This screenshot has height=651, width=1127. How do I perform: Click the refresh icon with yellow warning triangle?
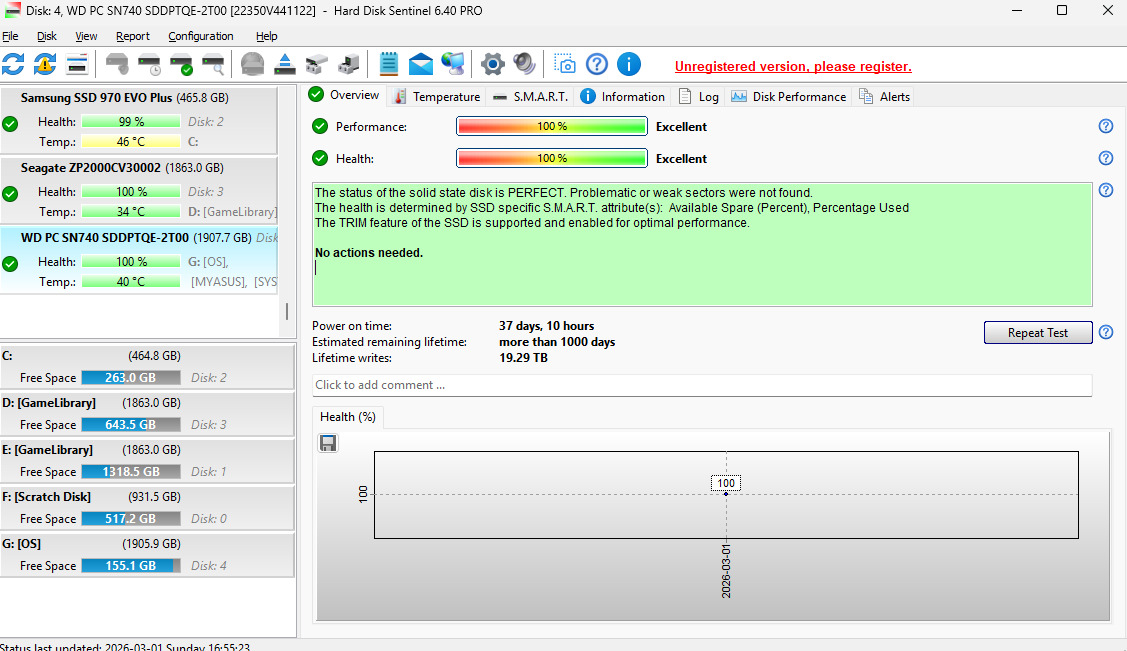[x=45, y=64]
